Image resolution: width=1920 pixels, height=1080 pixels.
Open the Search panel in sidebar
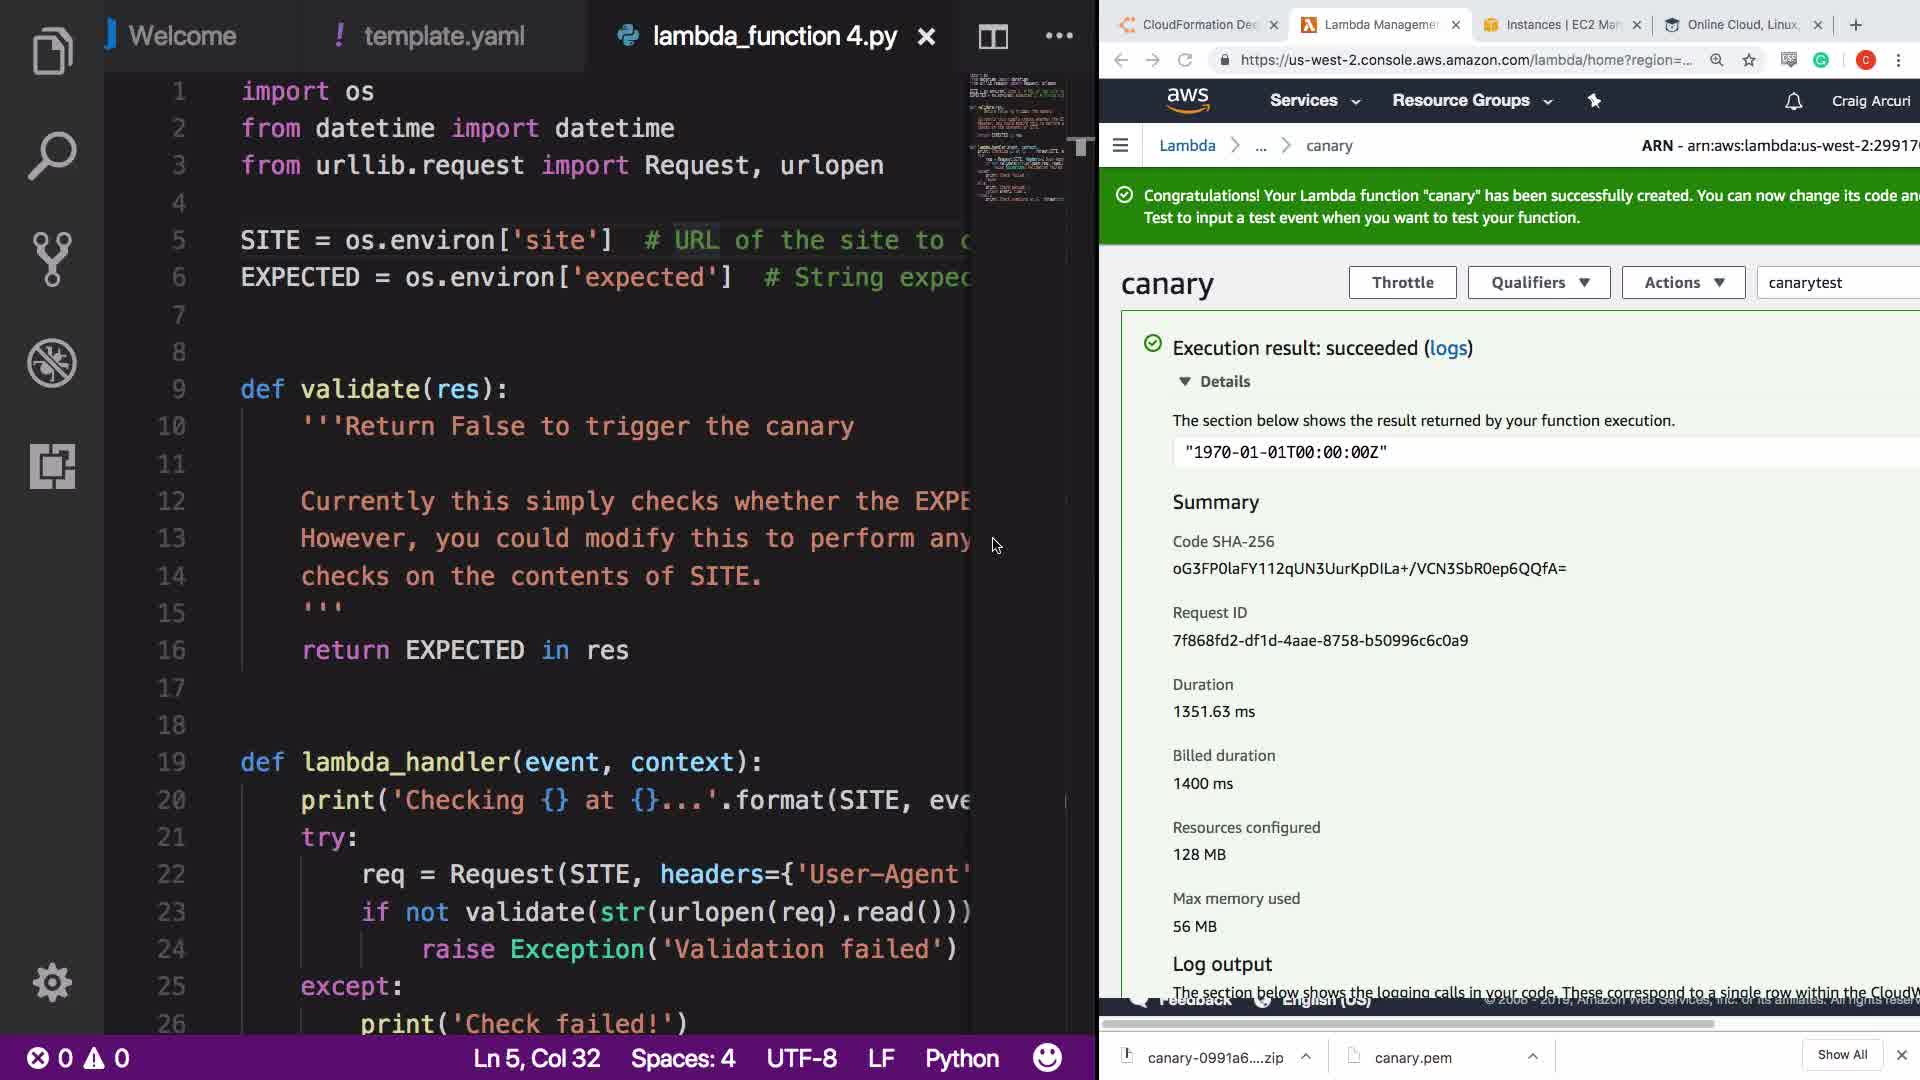pyautogui.click(x=52, y=155)
